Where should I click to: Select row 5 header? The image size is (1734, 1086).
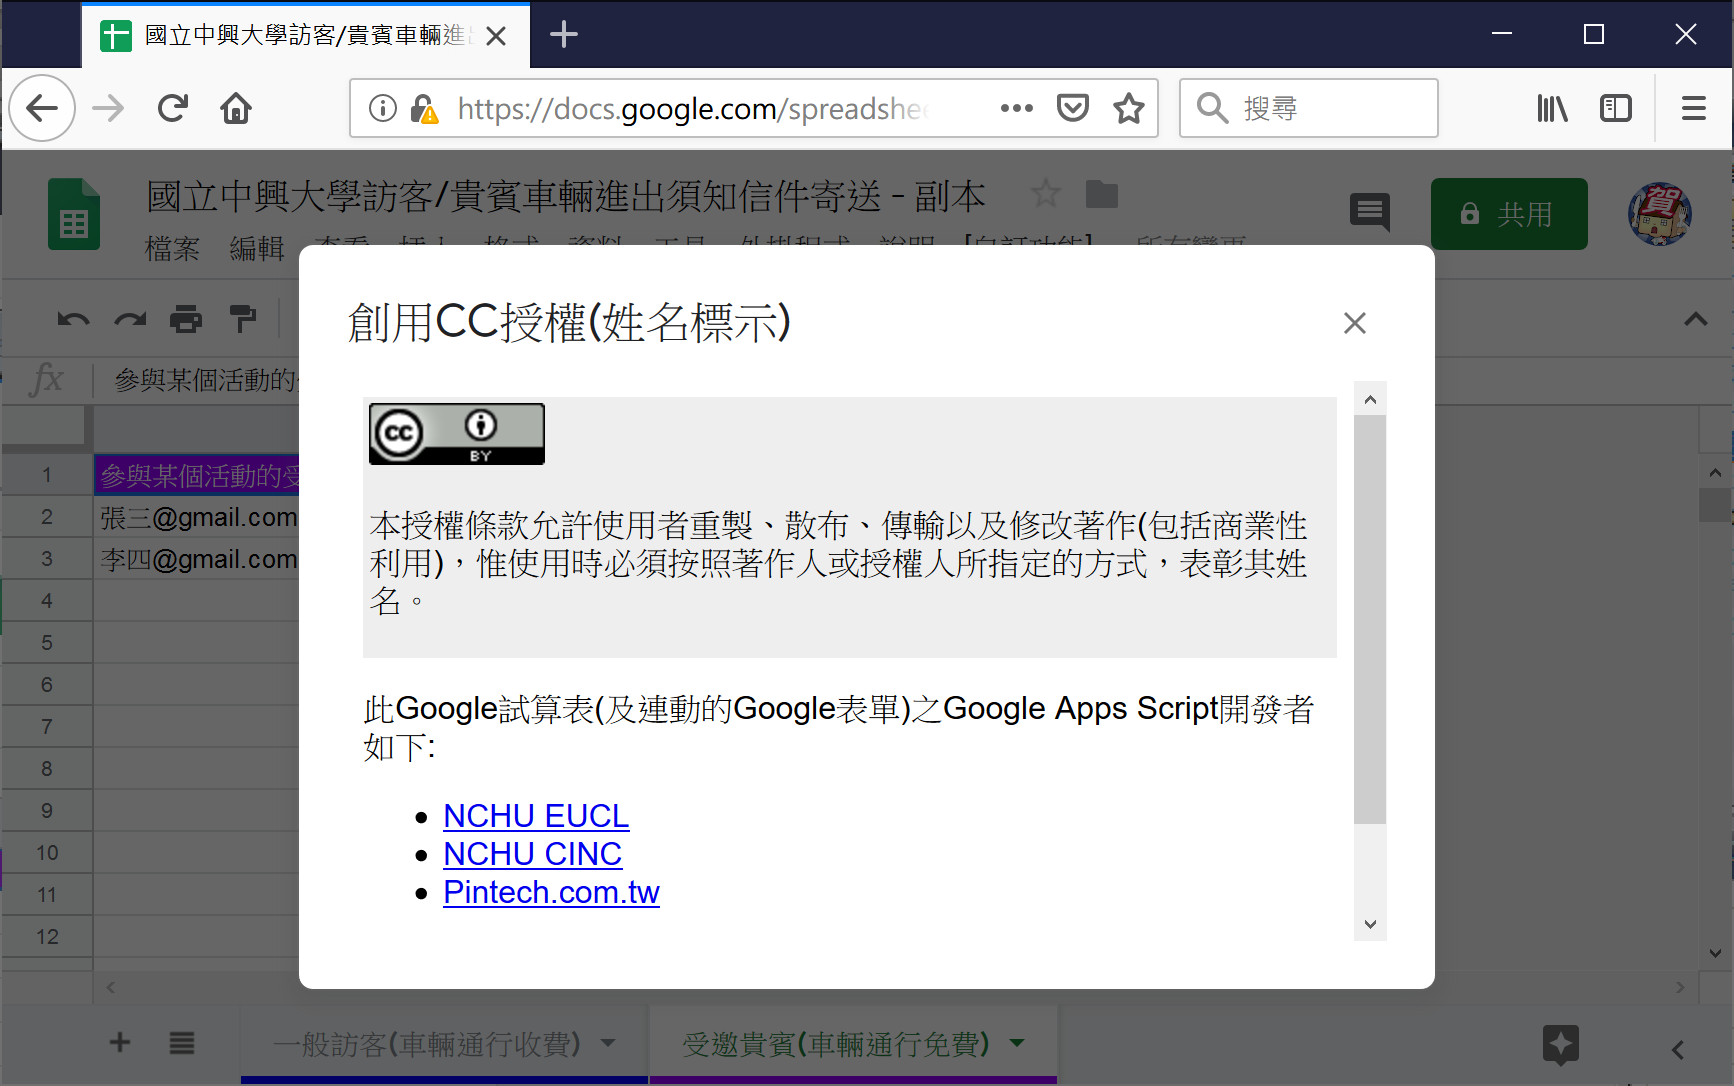click(47, 643)
